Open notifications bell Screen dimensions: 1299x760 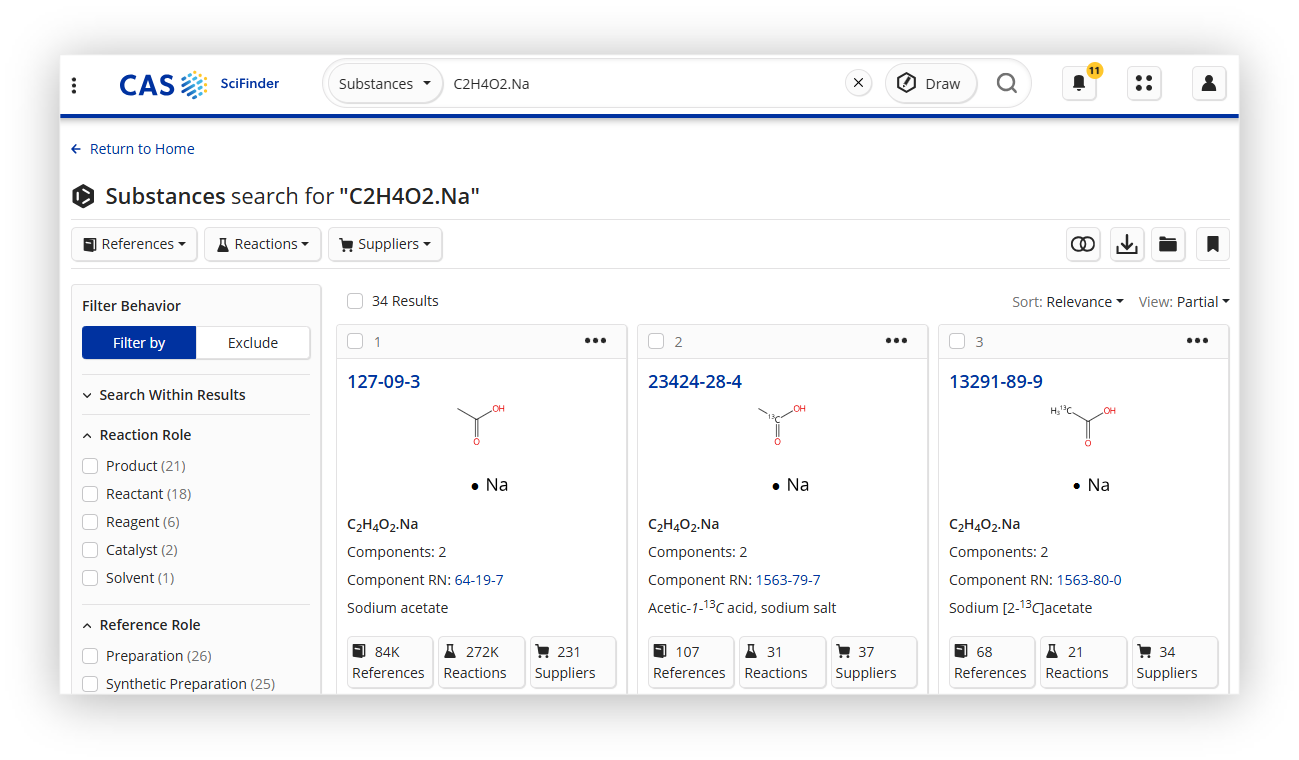(x=1079, y=83)
